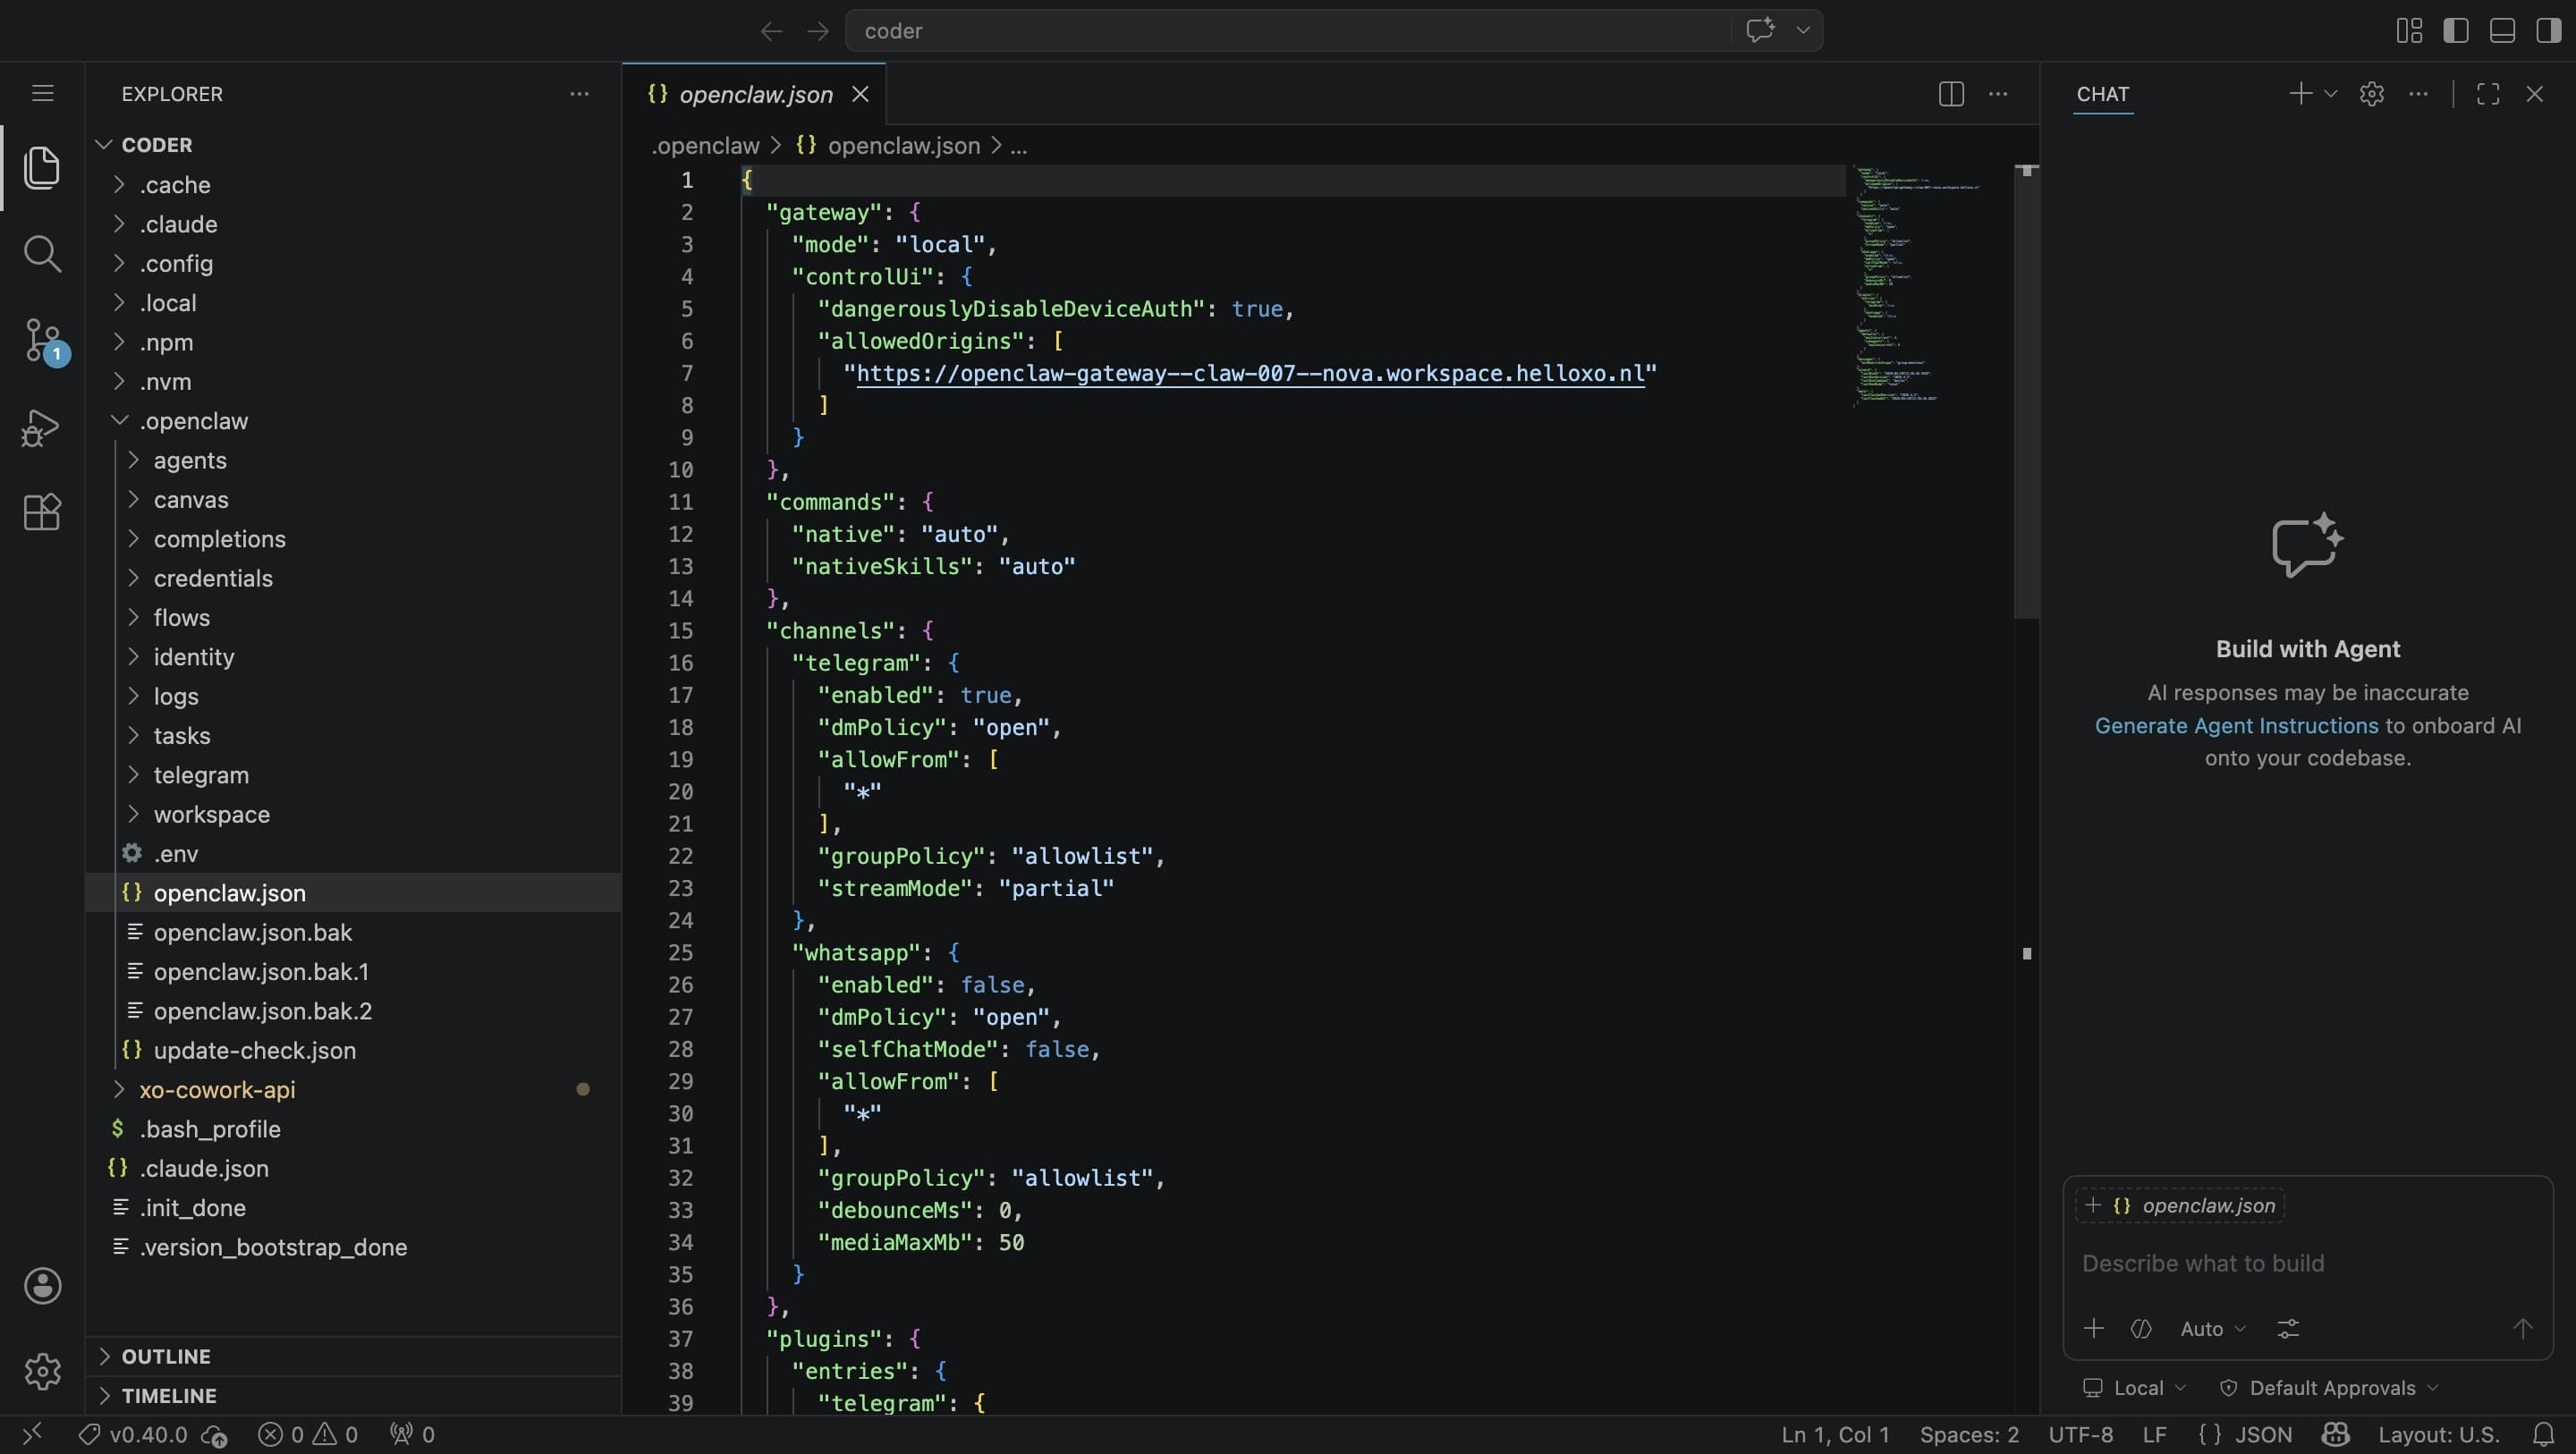Split the editor to the right
2576x1454 pixels.
tap(1951, 94)
